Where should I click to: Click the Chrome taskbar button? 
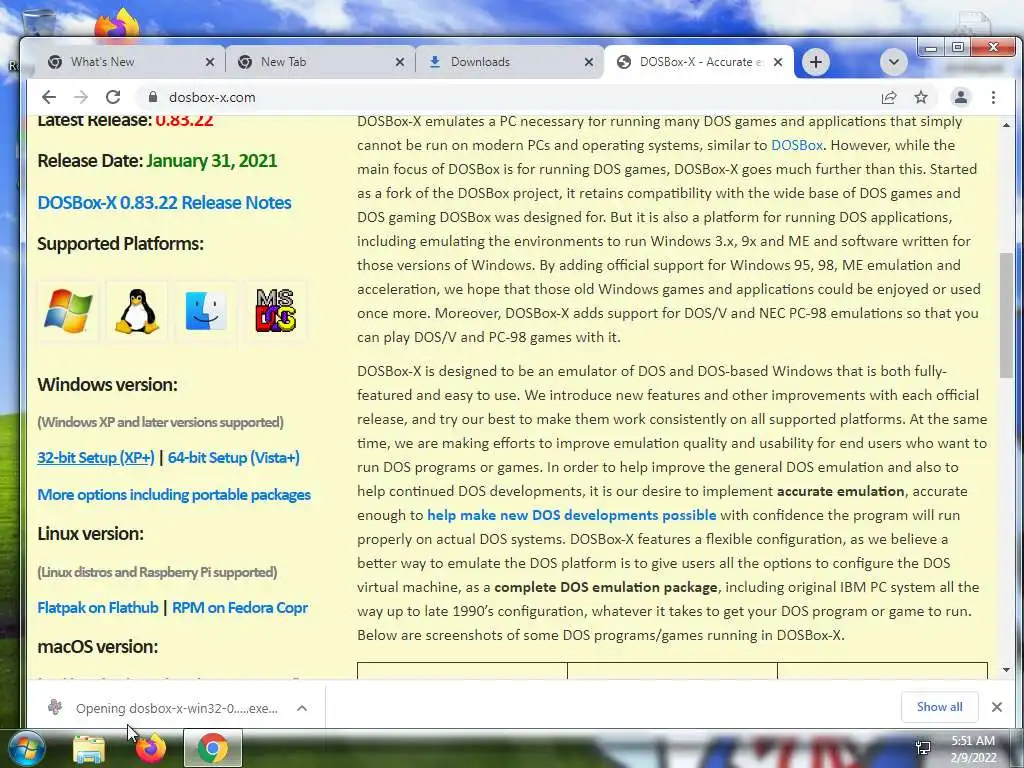[213, 748]
